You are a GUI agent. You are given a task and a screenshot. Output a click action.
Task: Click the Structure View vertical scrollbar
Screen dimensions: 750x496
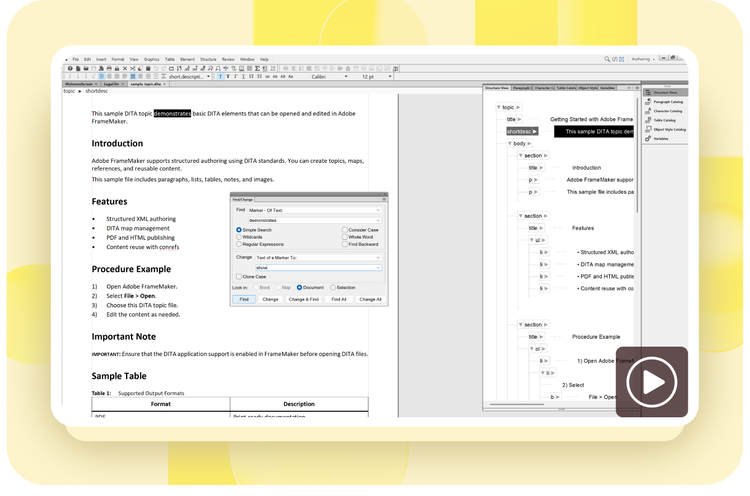pyautogui.click(x=637, y=155)
